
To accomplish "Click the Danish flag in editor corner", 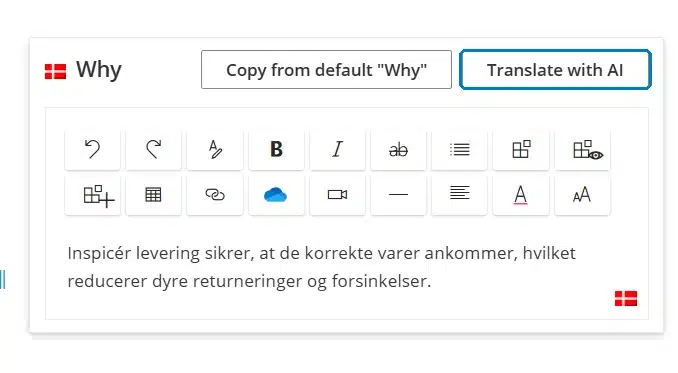I will (626, 298).
